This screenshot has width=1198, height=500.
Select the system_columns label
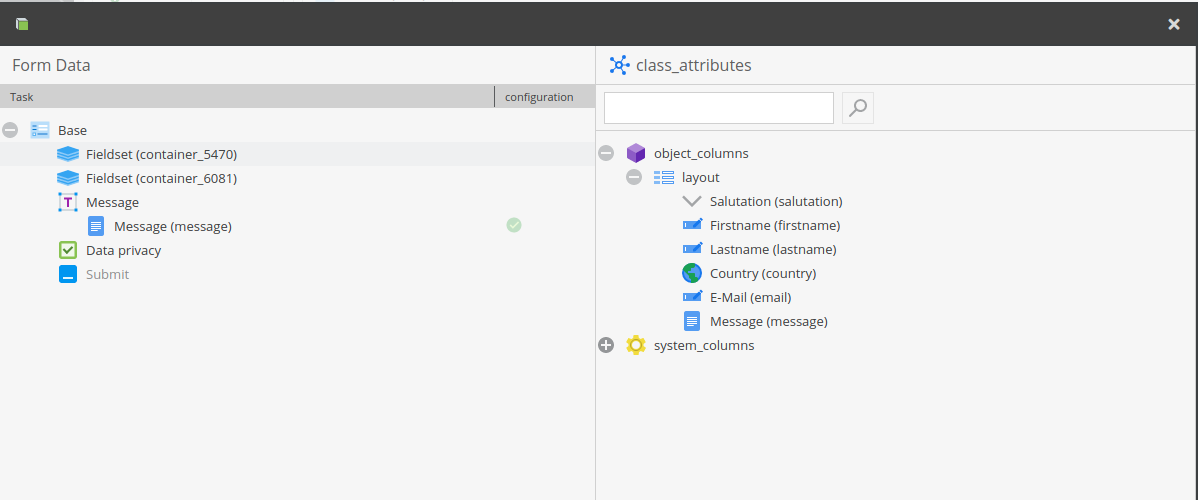[x=704, y=346]
